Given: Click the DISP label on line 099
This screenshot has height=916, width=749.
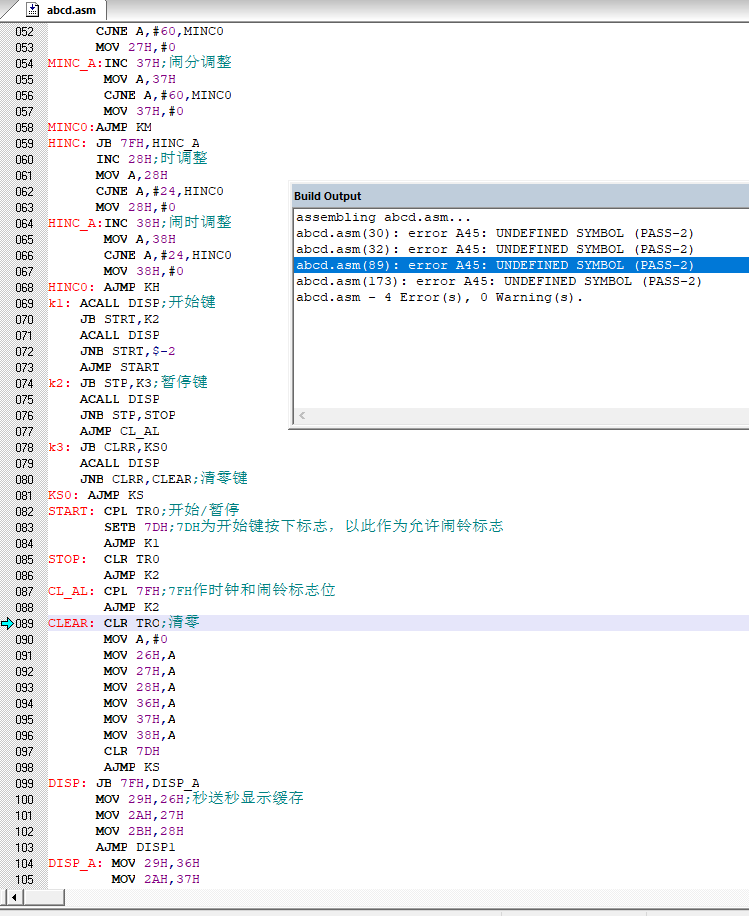Looking at the screenshot, I should coord(67,783).
